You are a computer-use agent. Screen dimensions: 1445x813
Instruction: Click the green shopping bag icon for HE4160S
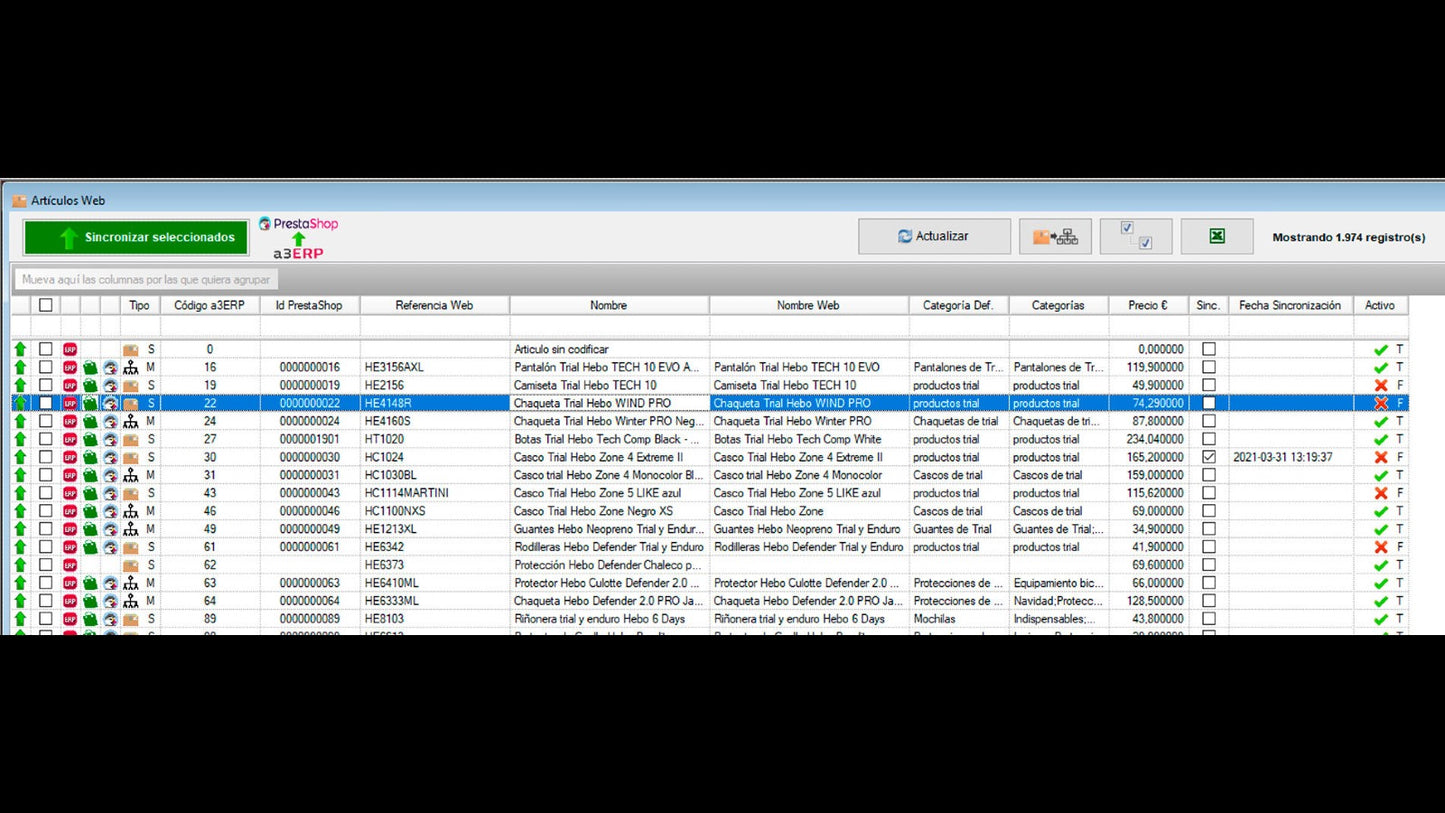click(90, 422)
